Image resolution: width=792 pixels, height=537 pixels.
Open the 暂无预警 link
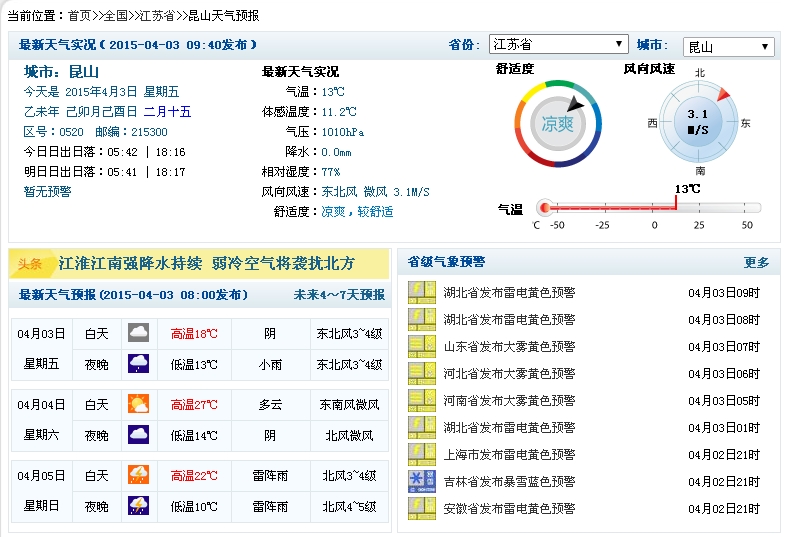pyautogui.click(x=47, y=191)
